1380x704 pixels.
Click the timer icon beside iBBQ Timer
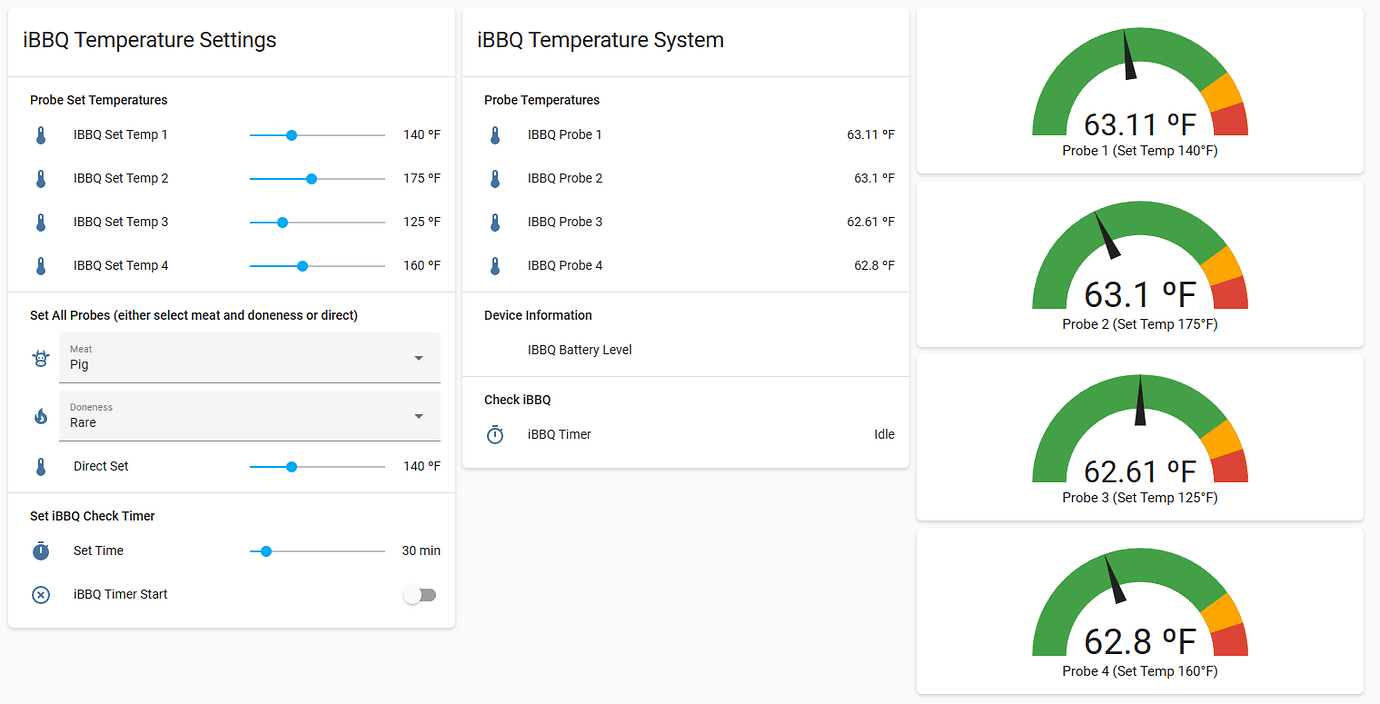[x=495, y=434]
